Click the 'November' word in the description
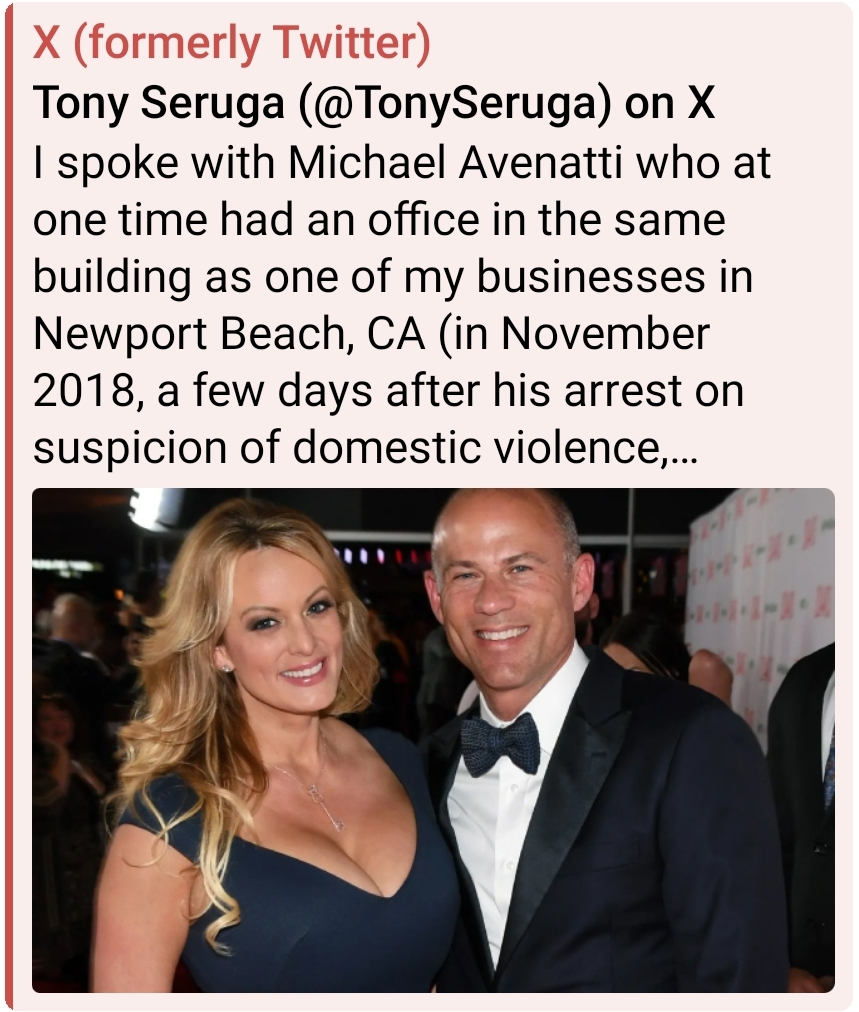 coord(605,334)
